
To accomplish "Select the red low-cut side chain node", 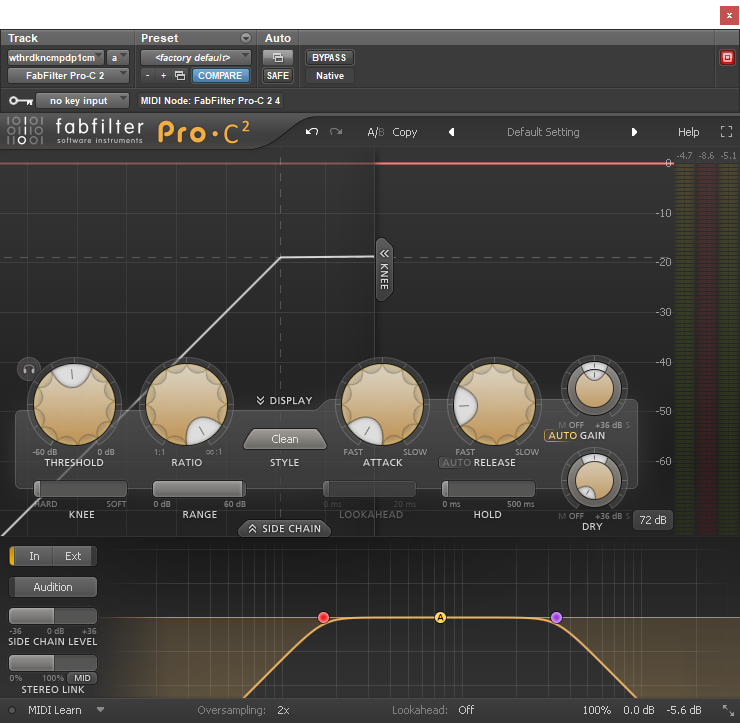I will pos(323,617).
